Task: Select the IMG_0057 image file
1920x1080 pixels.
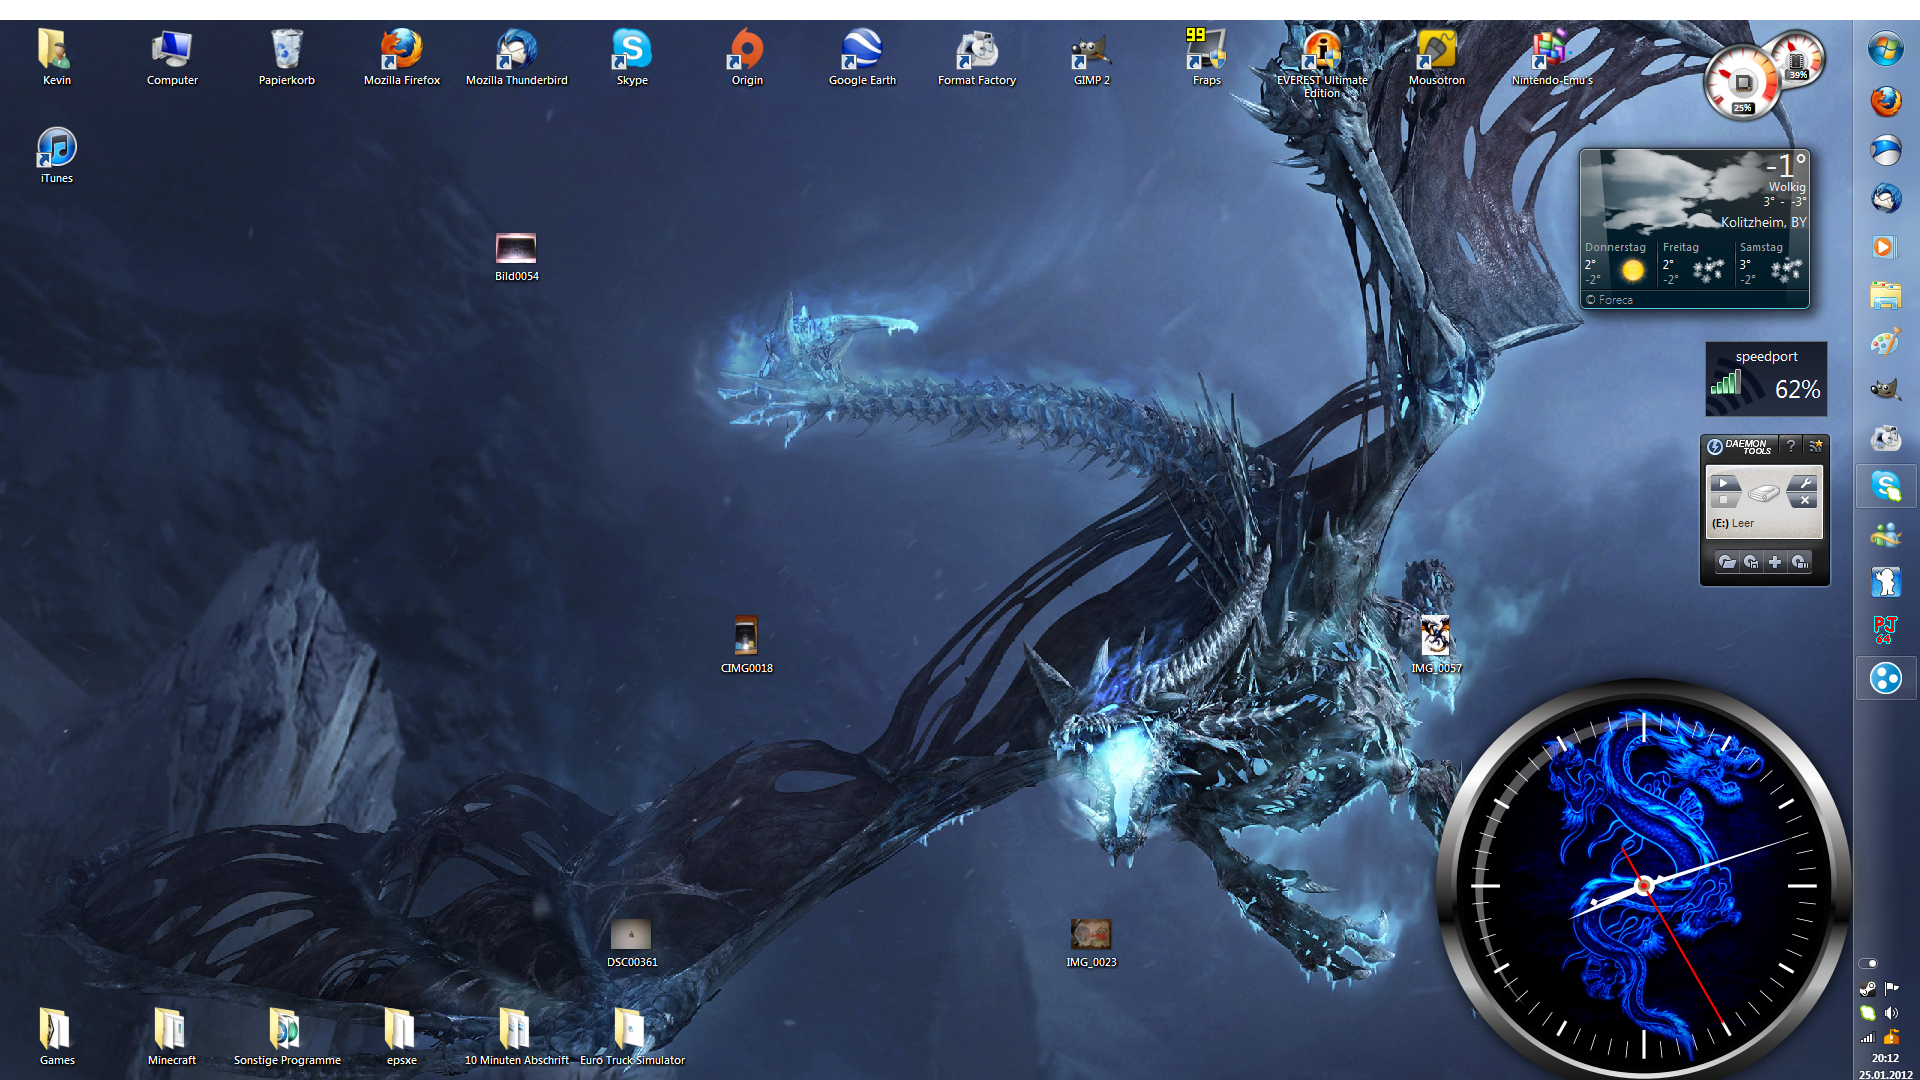Action: click(x=1436, y=646)
